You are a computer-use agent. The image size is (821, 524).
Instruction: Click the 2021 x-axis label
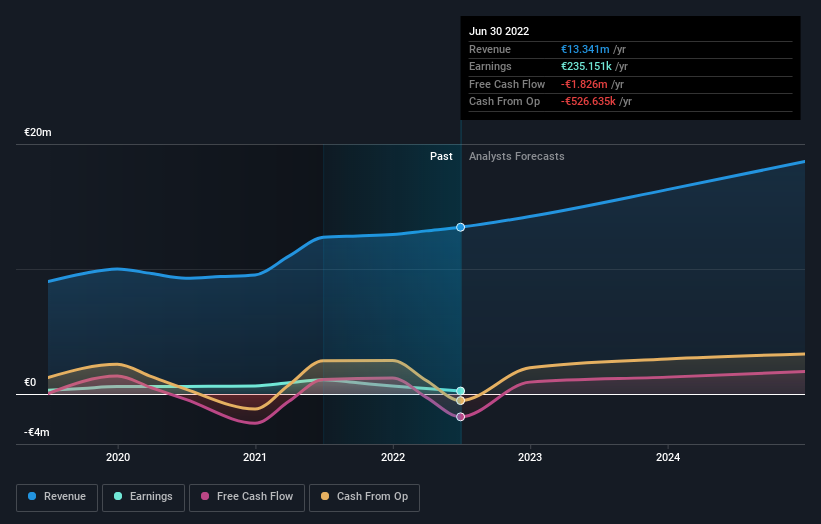[x=255, y=457]
